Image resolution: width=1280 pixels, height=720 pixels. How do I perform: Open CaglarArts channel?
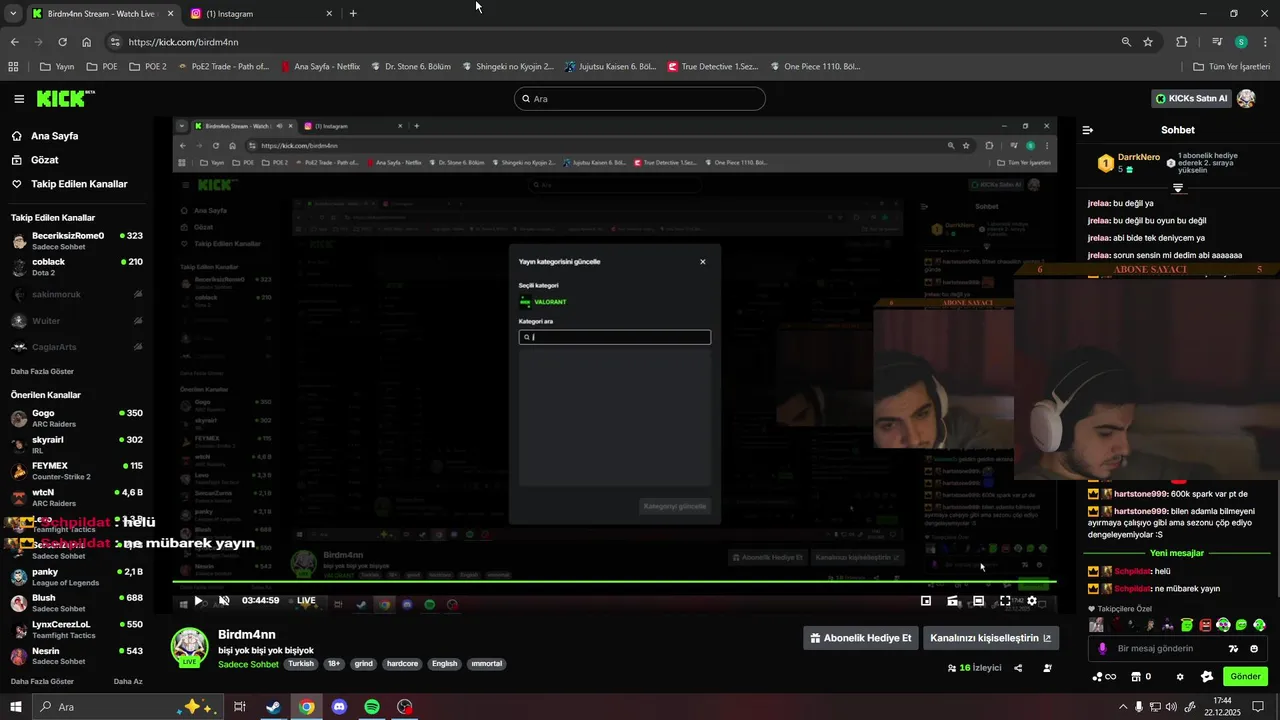click(x=76, y=347)
